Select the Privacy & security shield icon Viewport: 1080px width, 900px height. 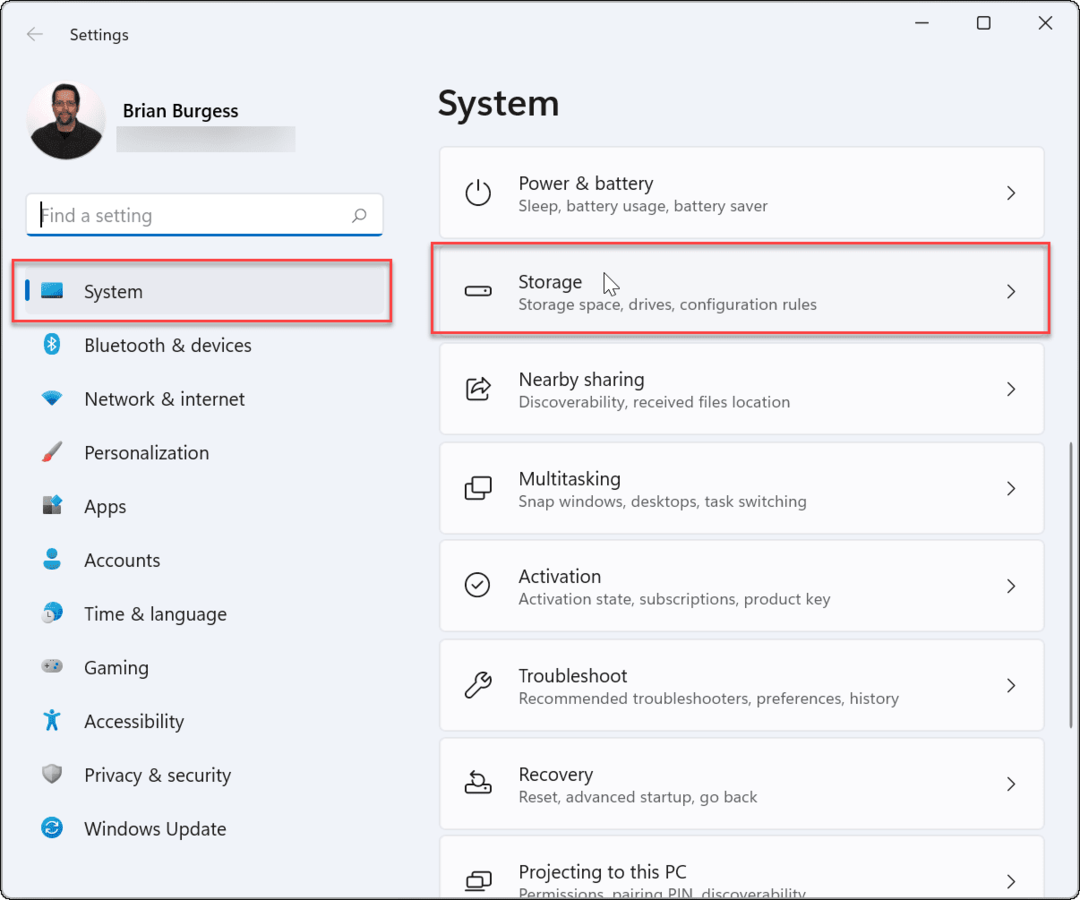pos(52,775)
